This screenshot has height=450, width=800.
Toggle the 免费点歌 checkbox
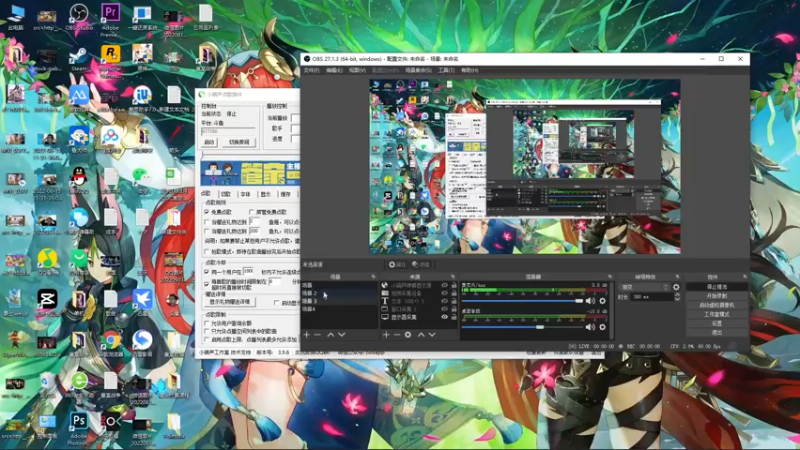point(207,212)
